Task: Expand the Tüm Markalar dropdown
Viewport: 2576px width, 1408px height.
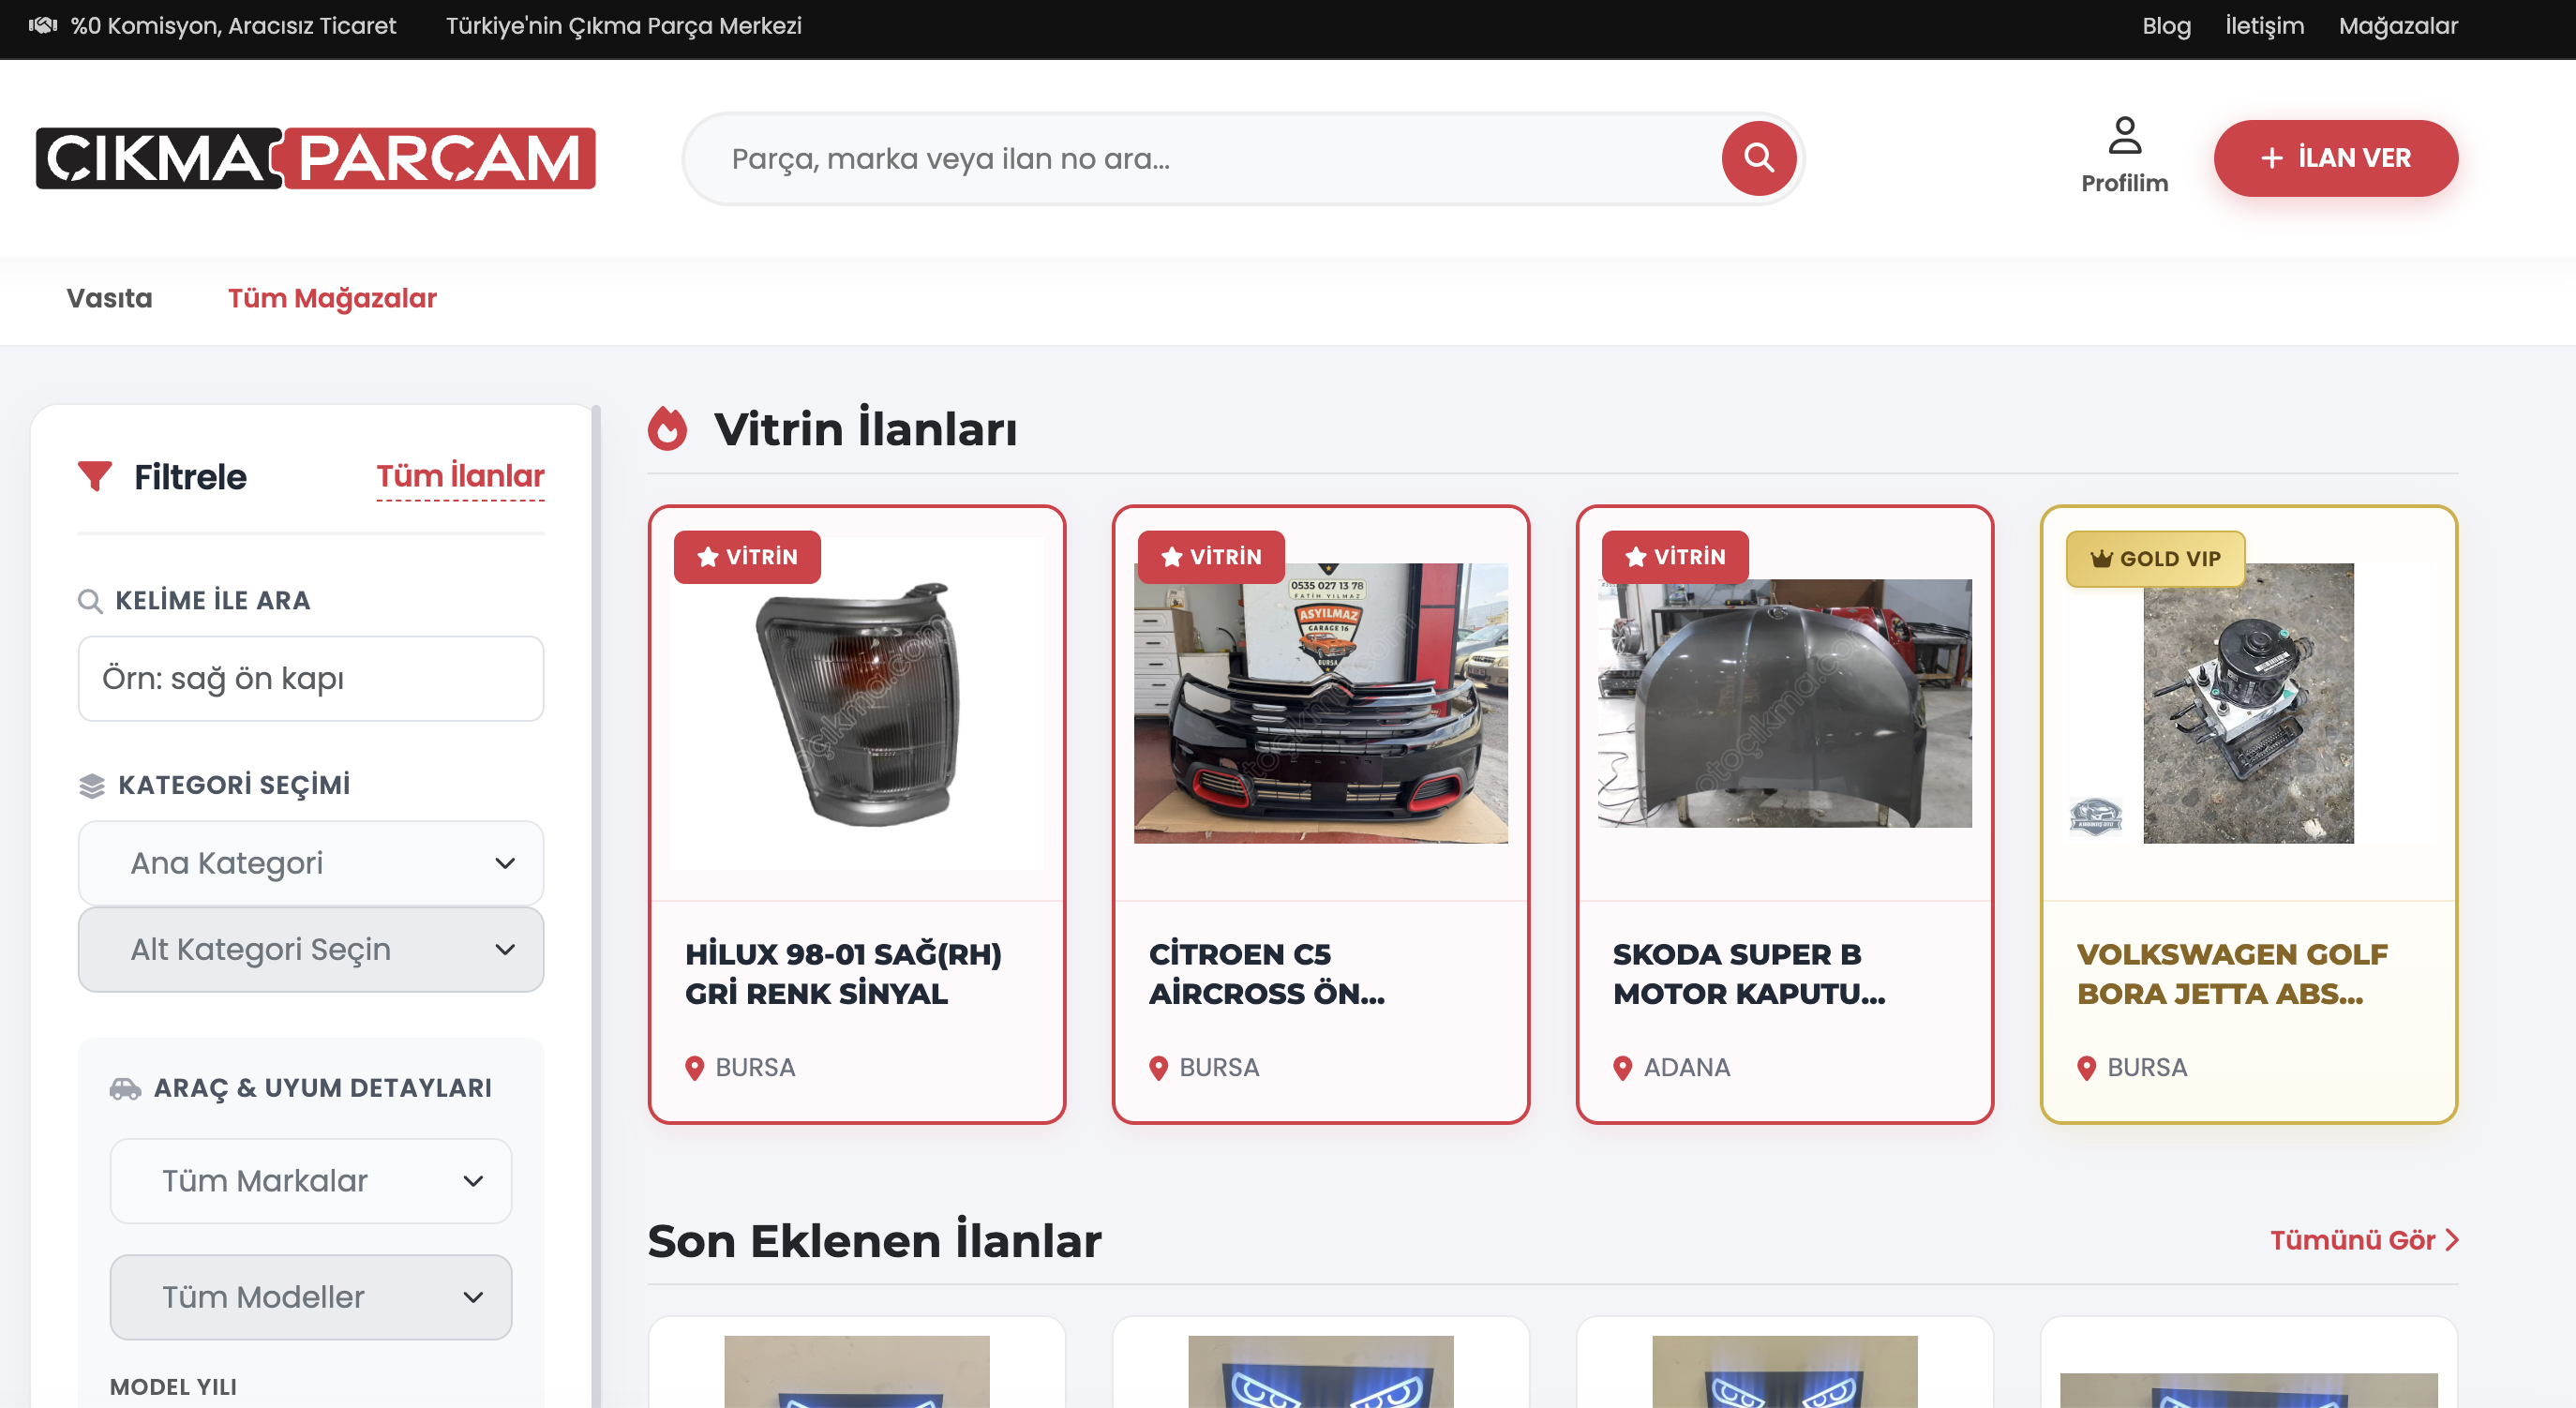Action: pyautogui.click(x=311, y=1181)
